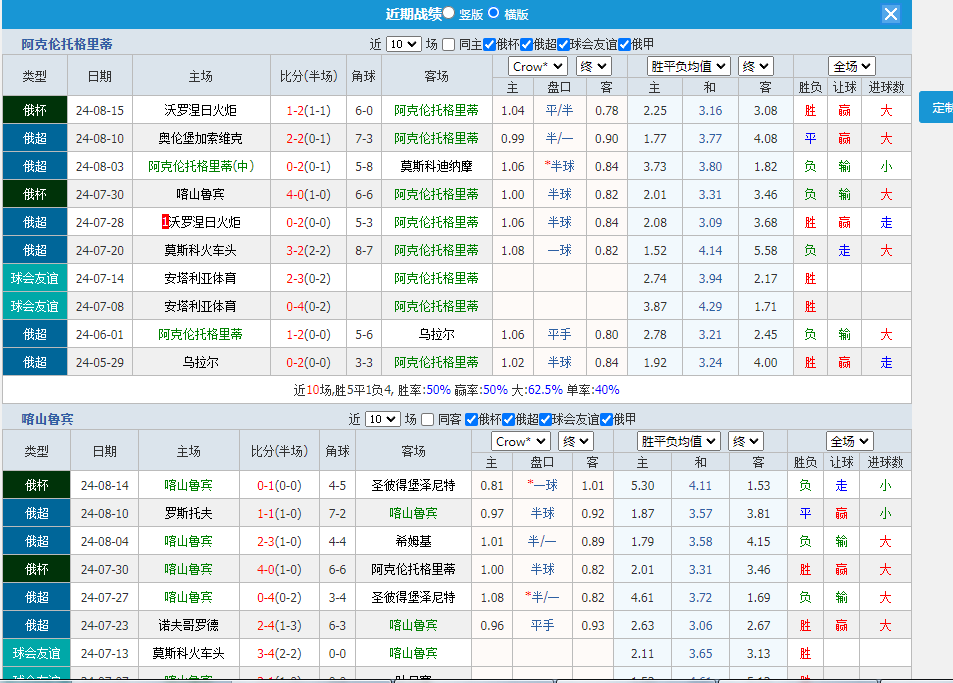The image size is (953, 683).
Task: Open the Crow* dropdown for 喀山鲁宾 table
Action: click(x=519, y=440)
